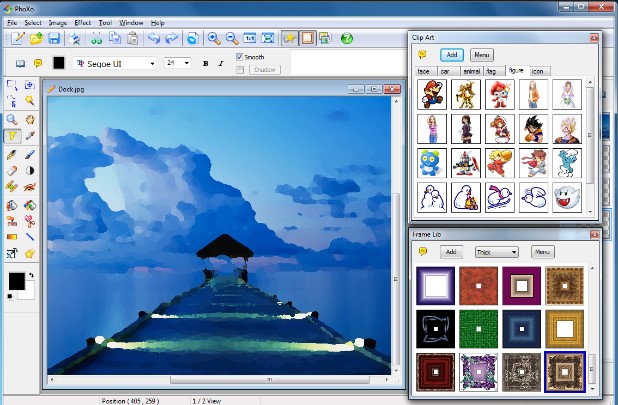Toggle bold text formatting
Viewport: 618px width, 405px height.
tap(206, 63)
